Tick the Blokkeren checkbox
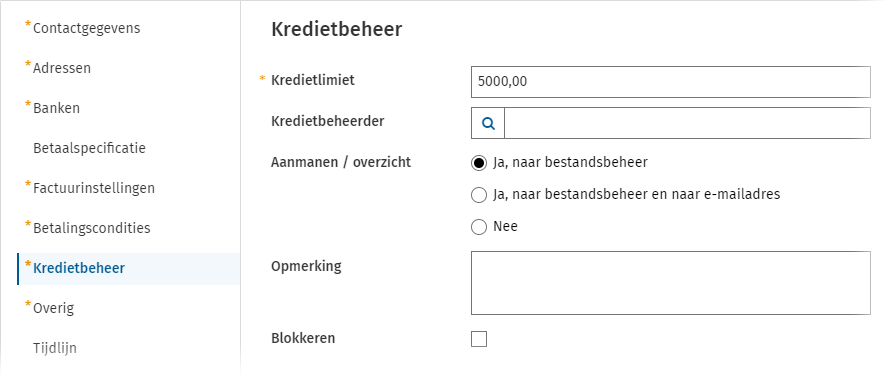 [x=479, y=339]
